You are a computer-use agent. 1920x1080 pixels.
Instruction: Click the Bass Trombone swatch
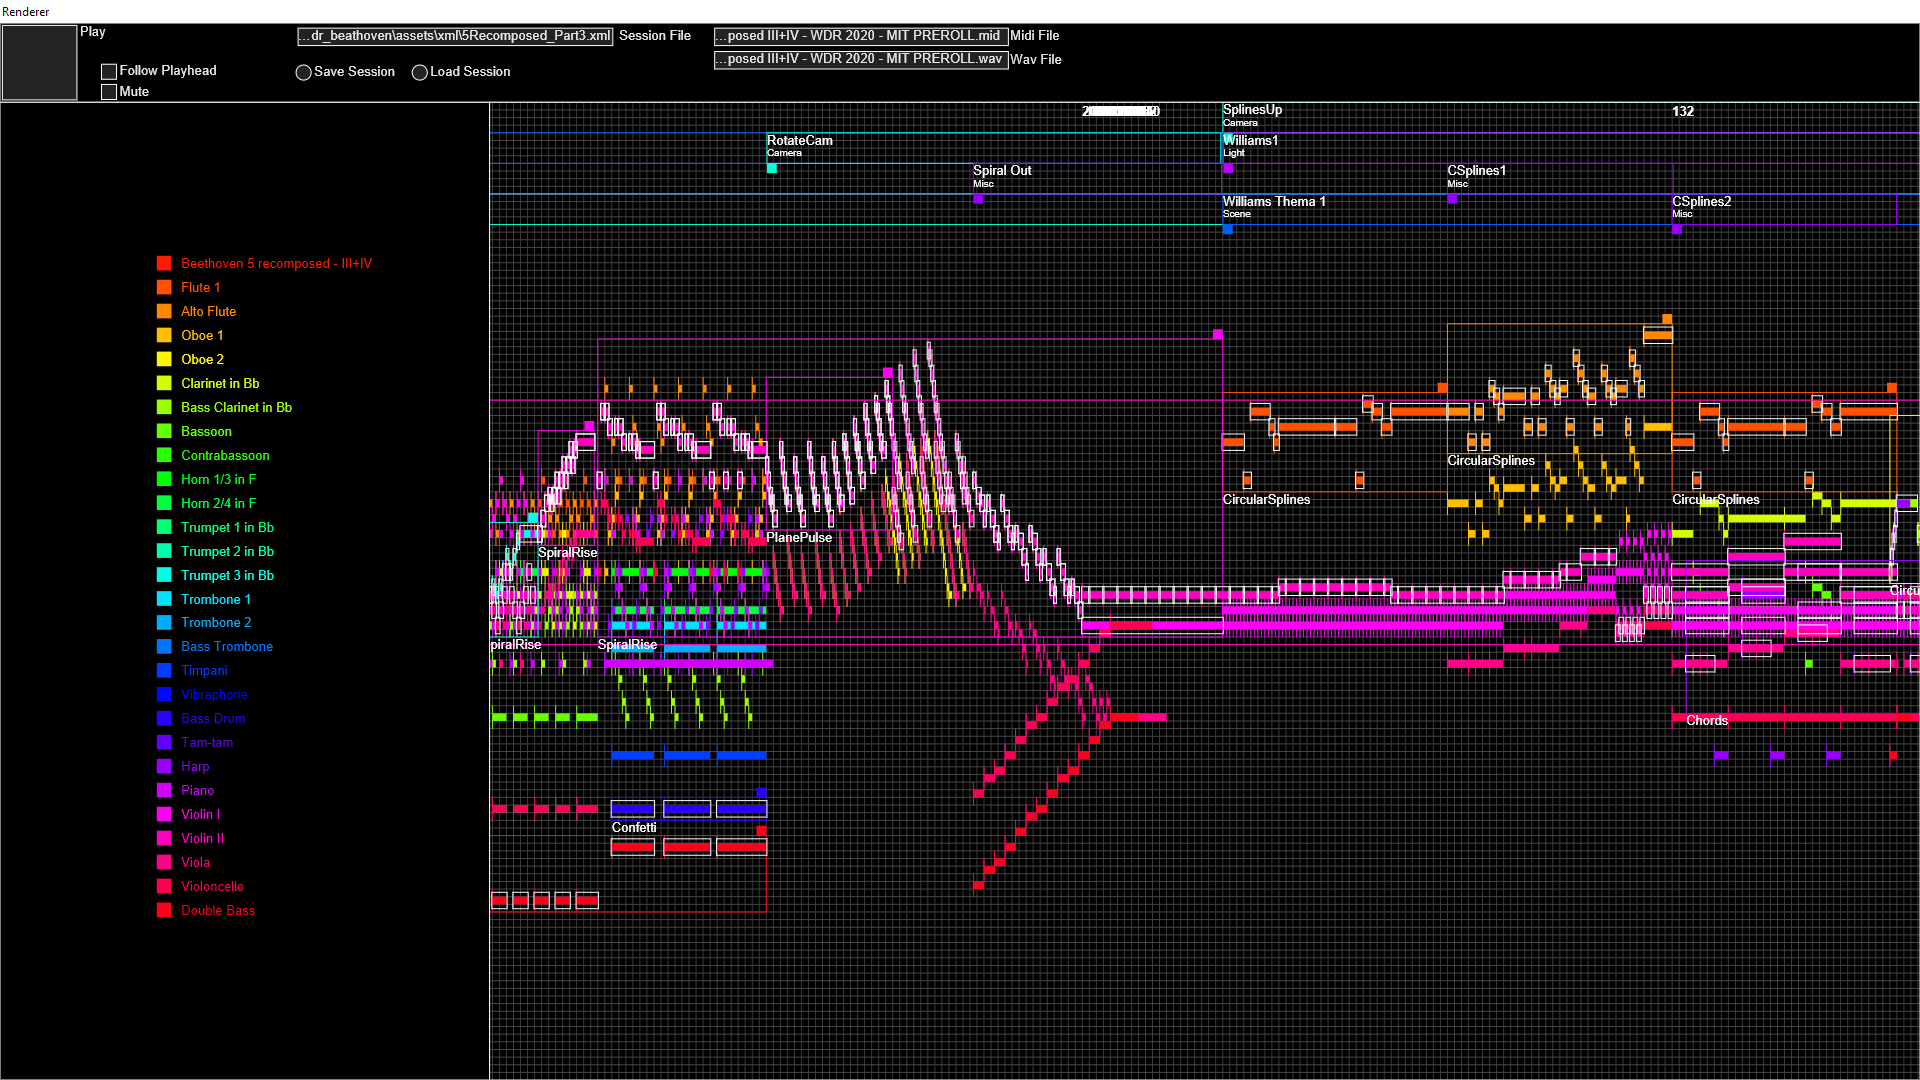click(164, 646)
